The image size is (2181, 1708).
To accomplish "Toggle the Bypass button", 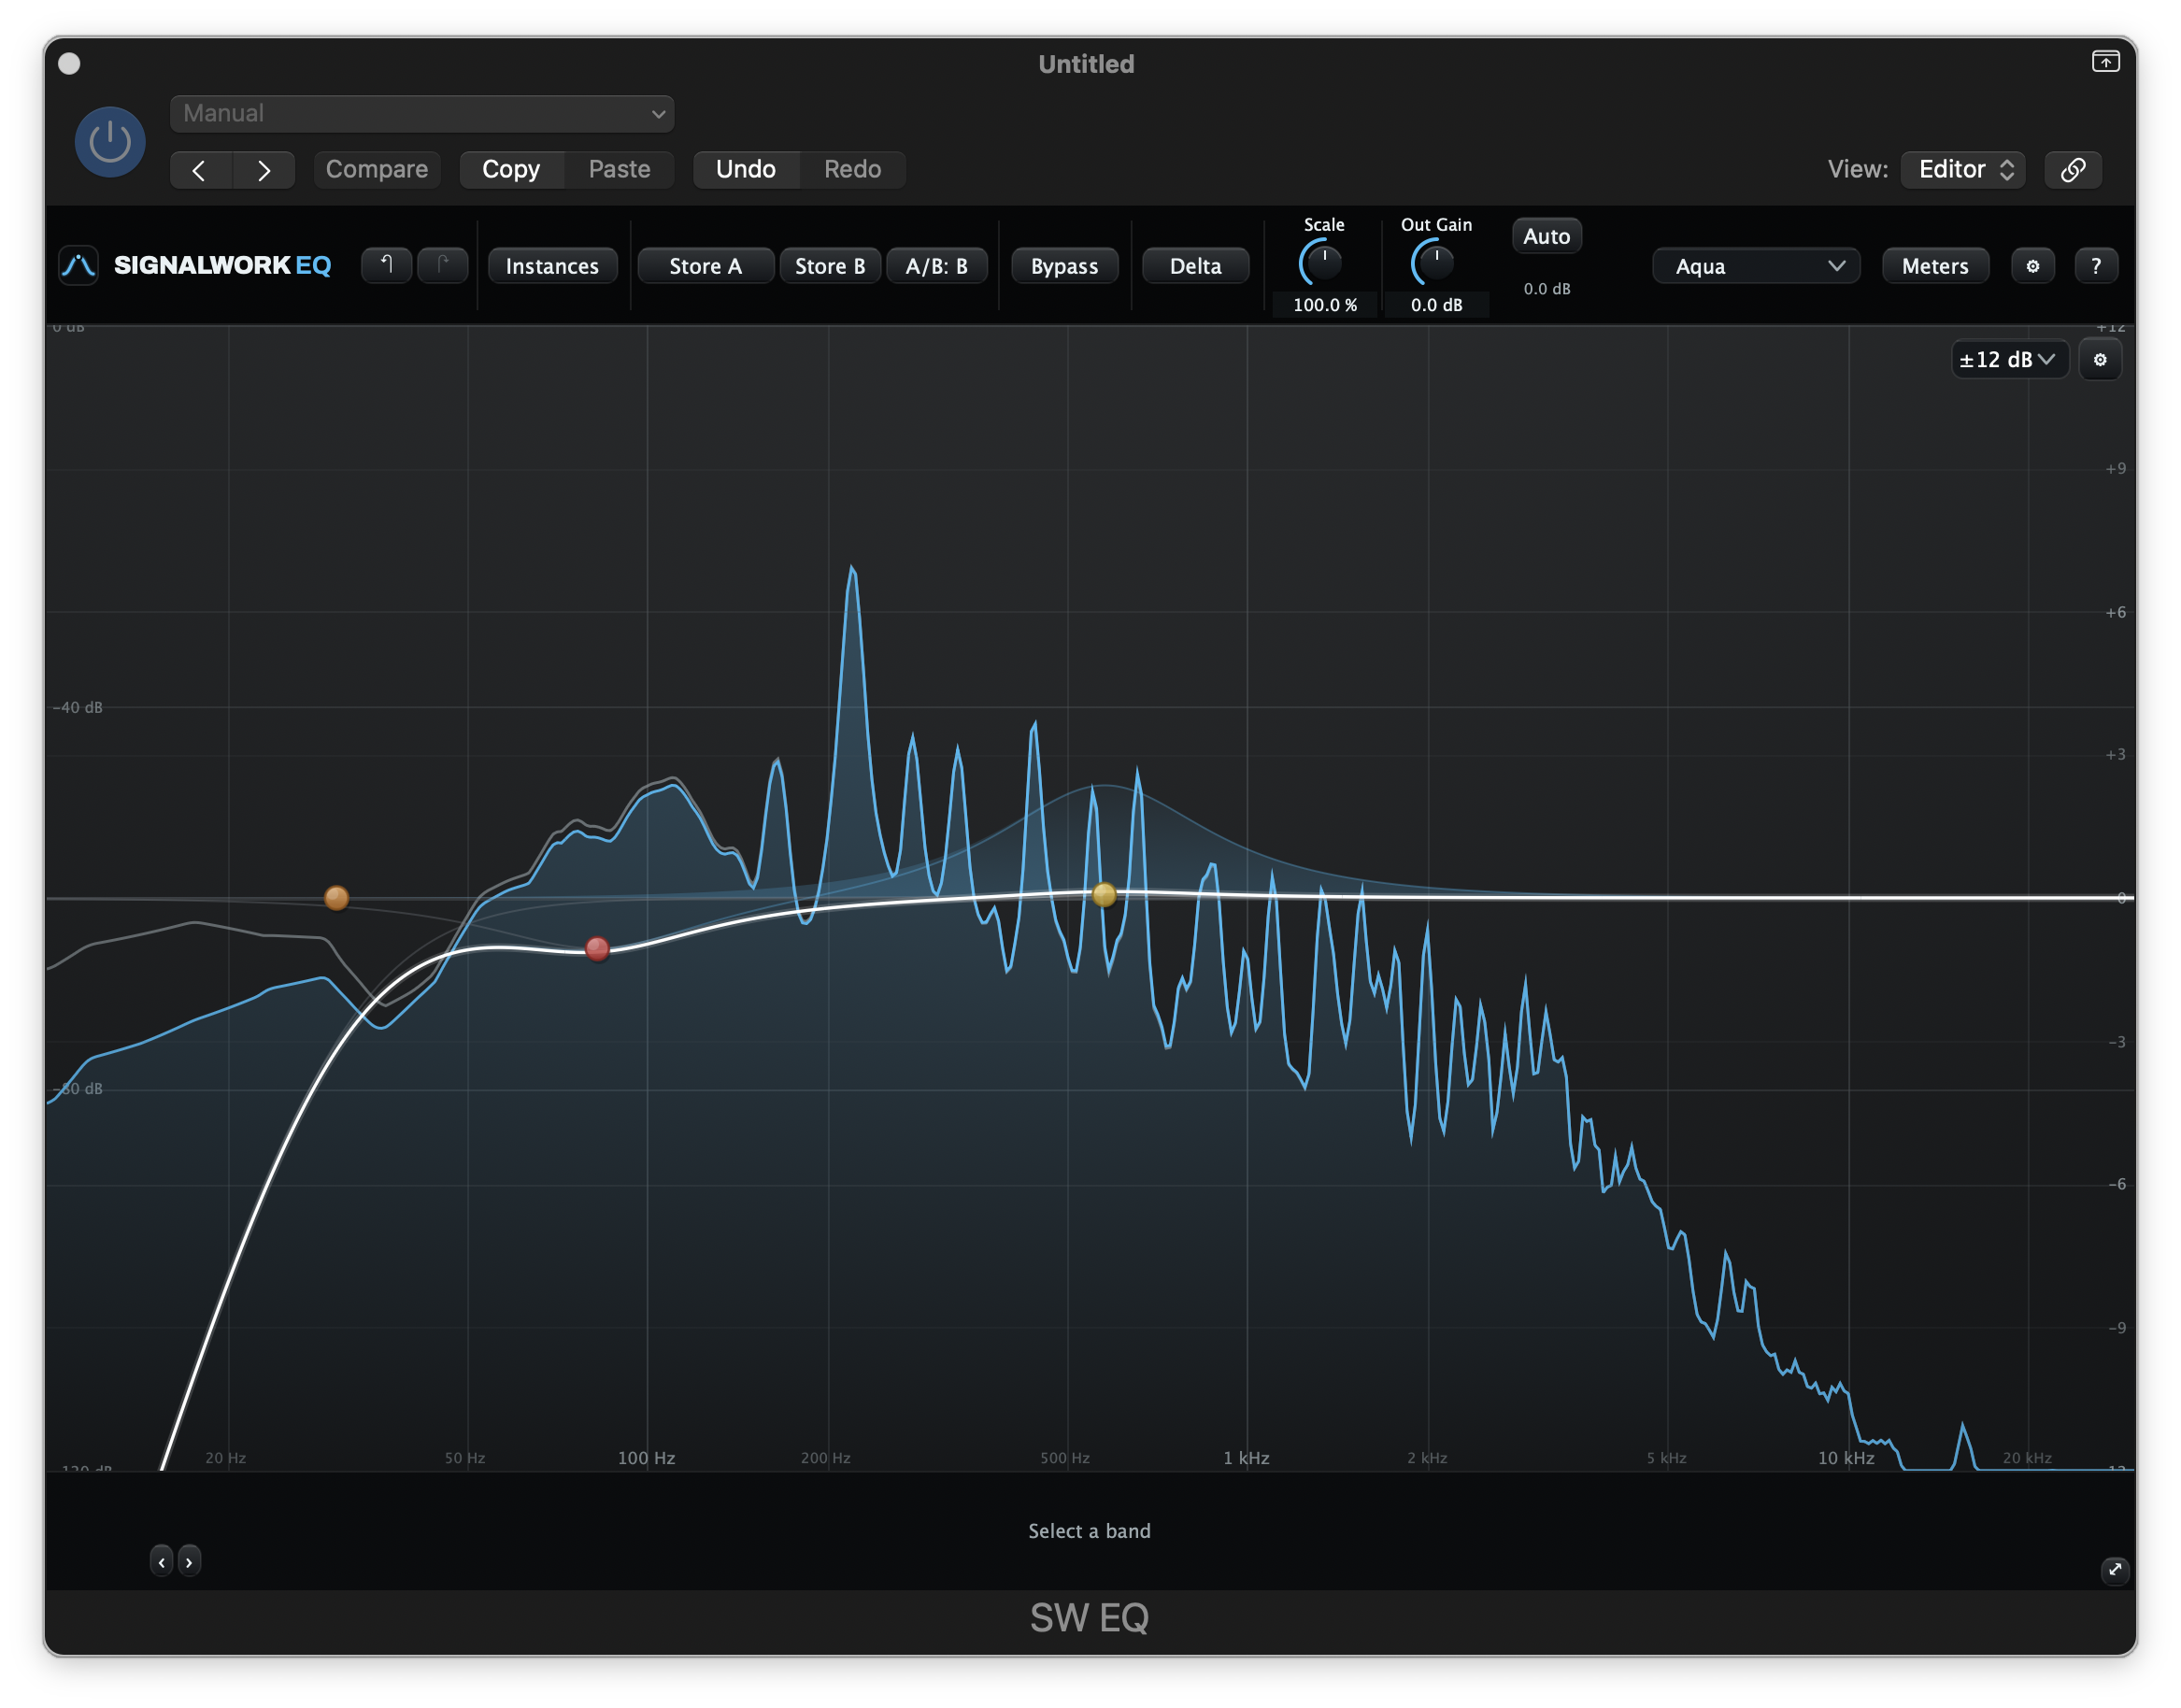I will coord(1064,266).
